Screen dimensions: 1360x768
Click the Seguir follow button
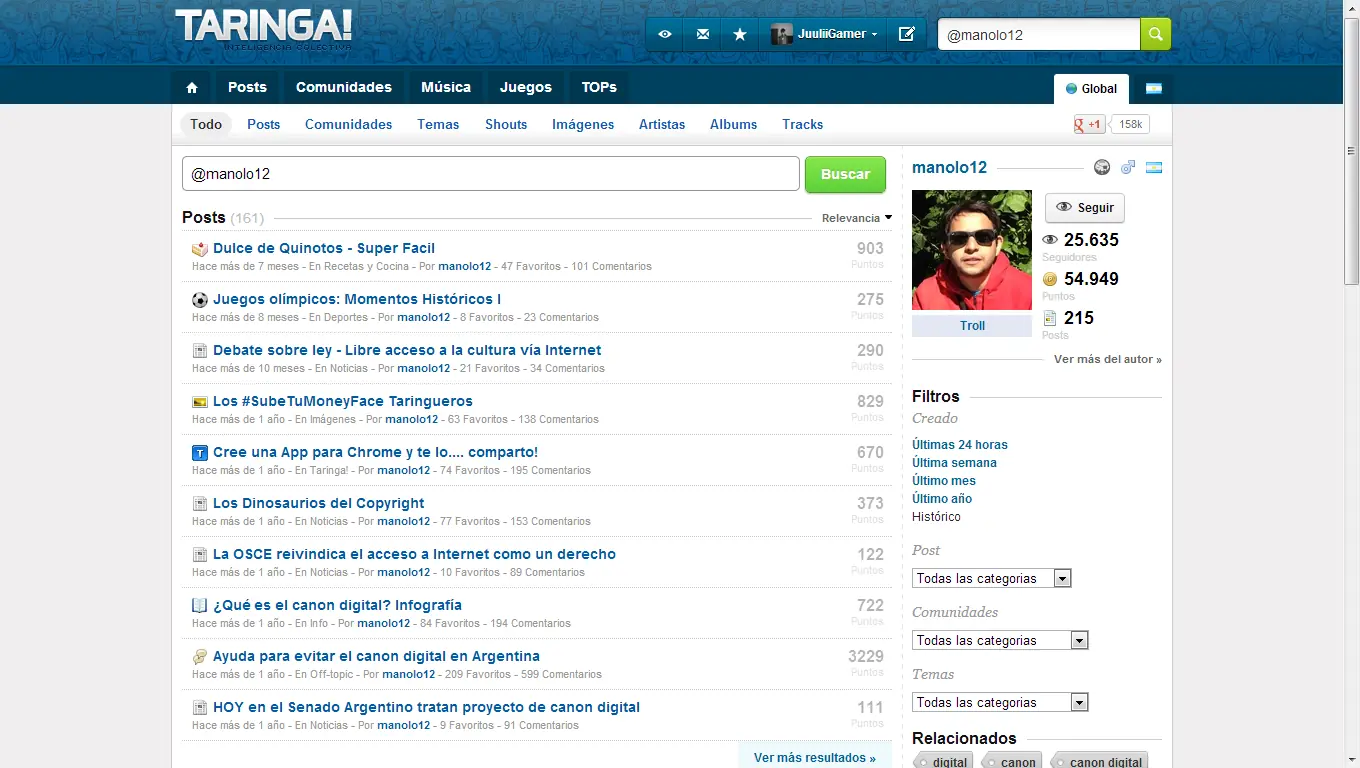[x=1085, y=208]
